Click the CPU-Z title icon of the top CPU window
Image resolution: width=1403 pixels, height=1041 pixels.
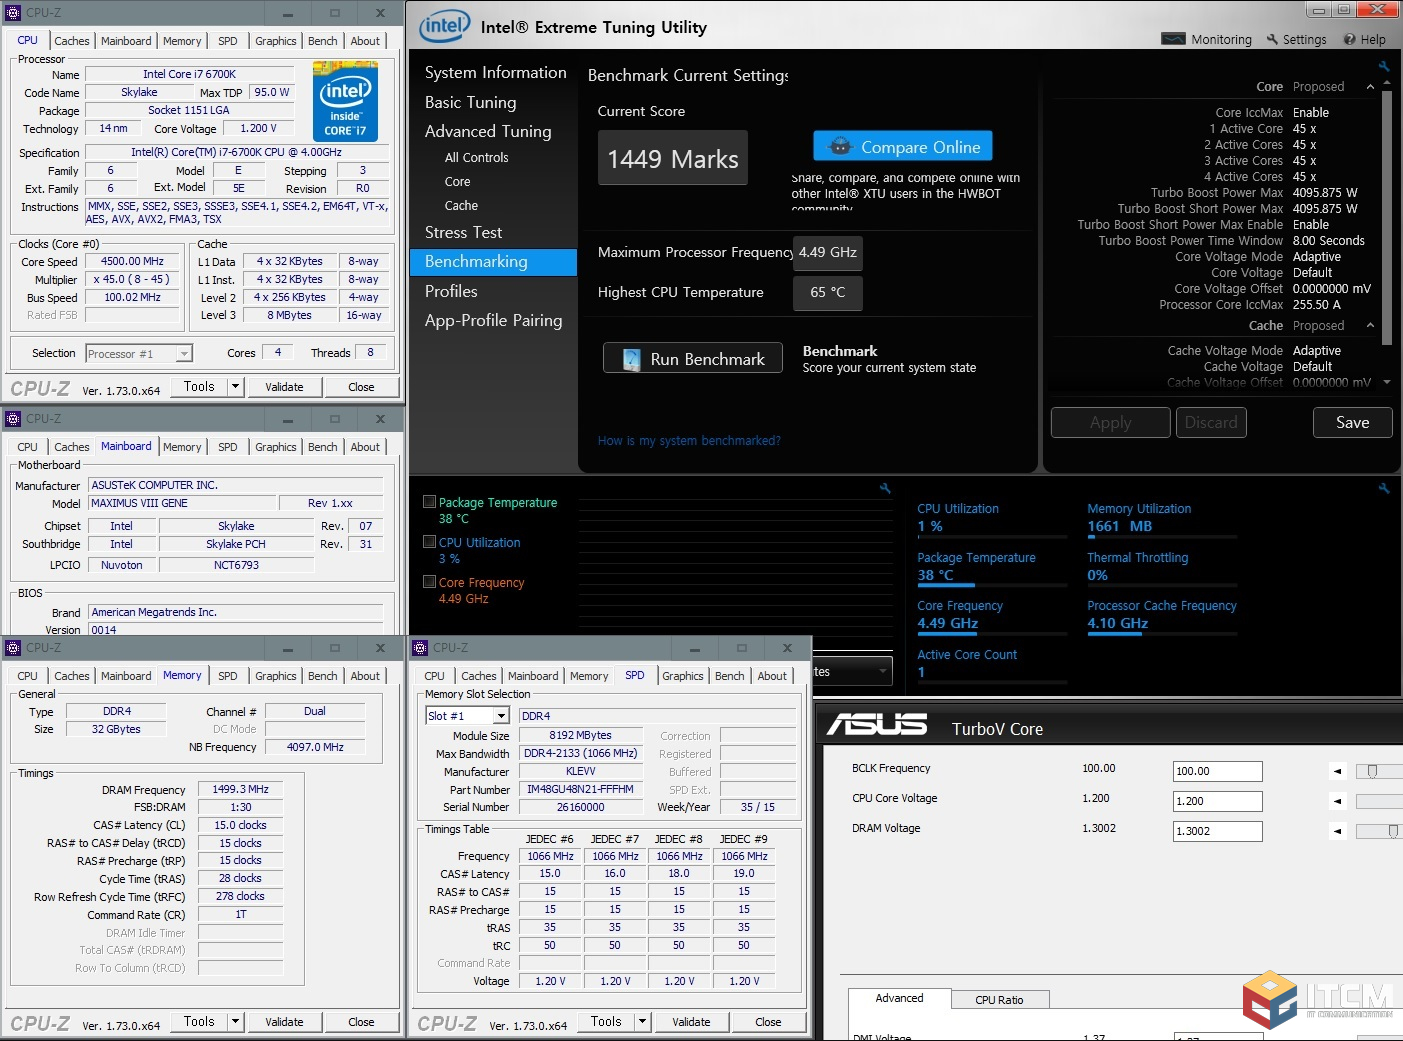(13, 13)
